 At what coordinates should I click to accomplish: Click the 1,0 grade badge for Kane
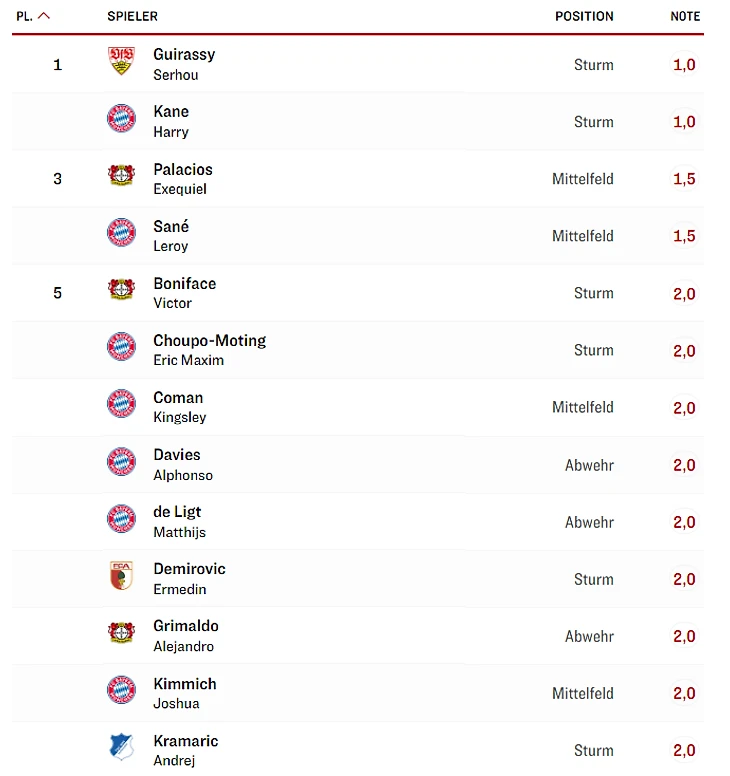(x=684, y=122)
